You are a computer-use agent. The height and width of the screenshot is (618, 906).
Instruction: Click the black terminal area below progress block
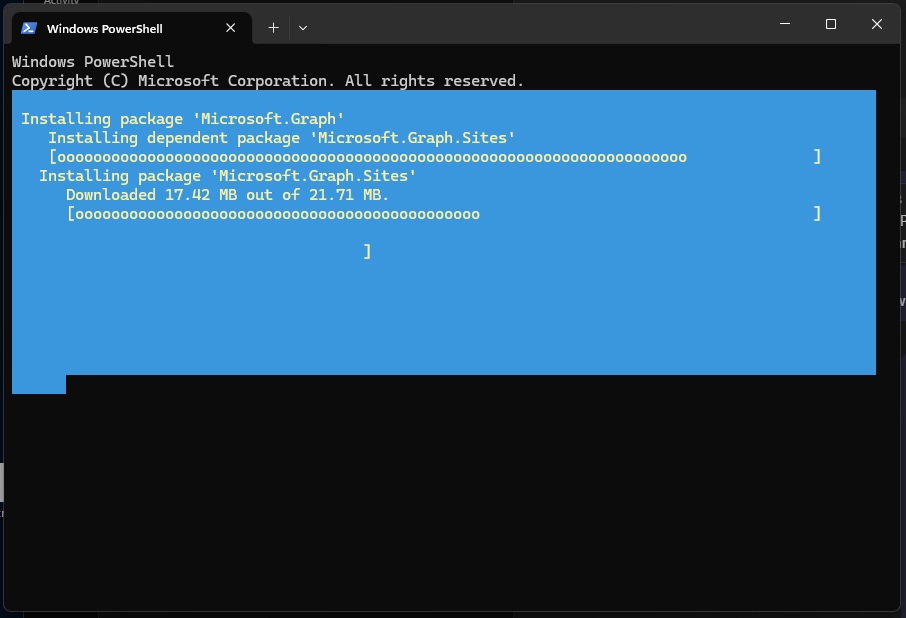(x=450, y=490)
